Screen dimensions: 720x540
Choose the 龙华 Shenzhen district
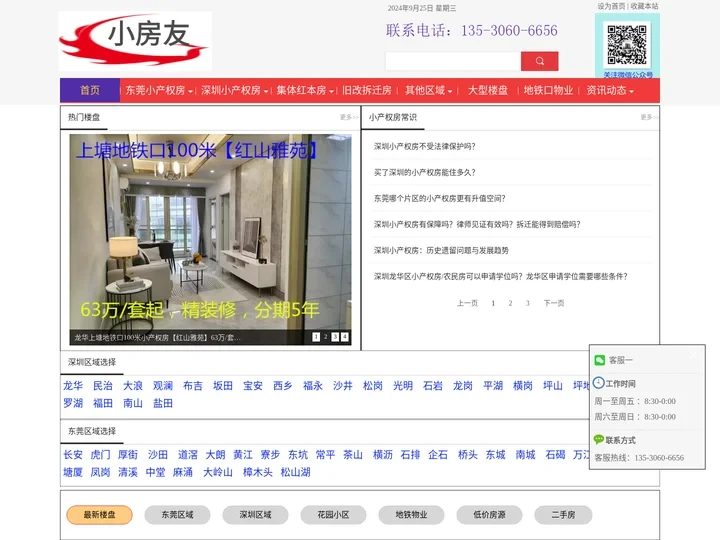tap(73, 386)
